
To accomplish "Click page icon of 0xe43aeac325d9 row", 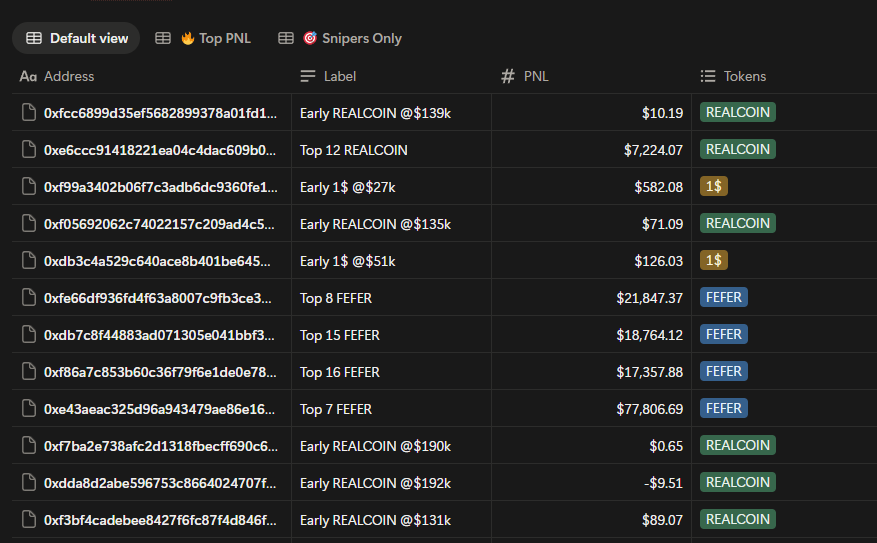I will (x=29, y=408).
